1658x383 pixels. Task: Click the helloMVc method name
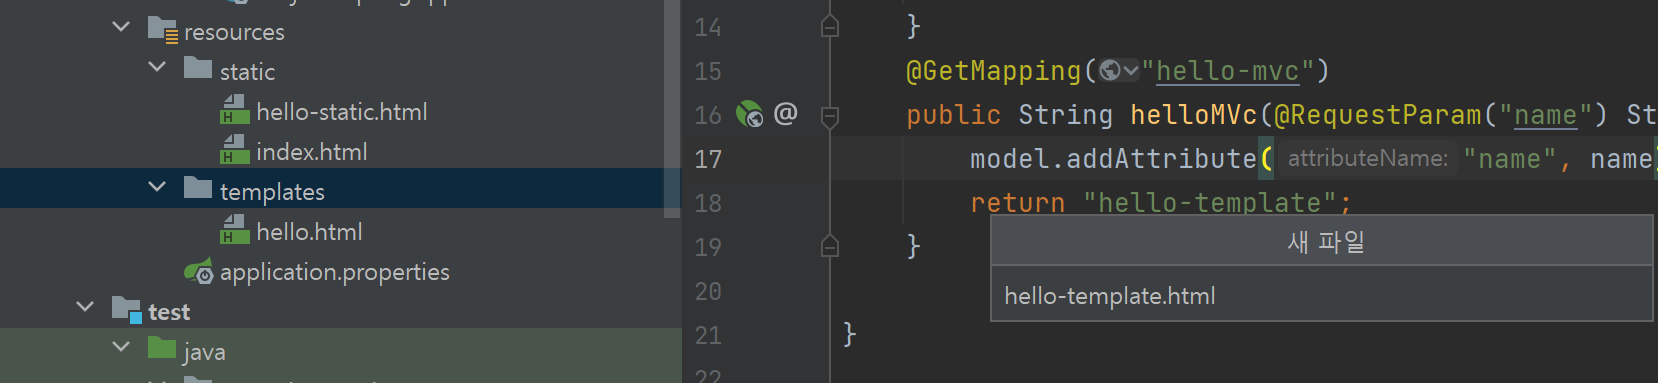click(1193, 115)
